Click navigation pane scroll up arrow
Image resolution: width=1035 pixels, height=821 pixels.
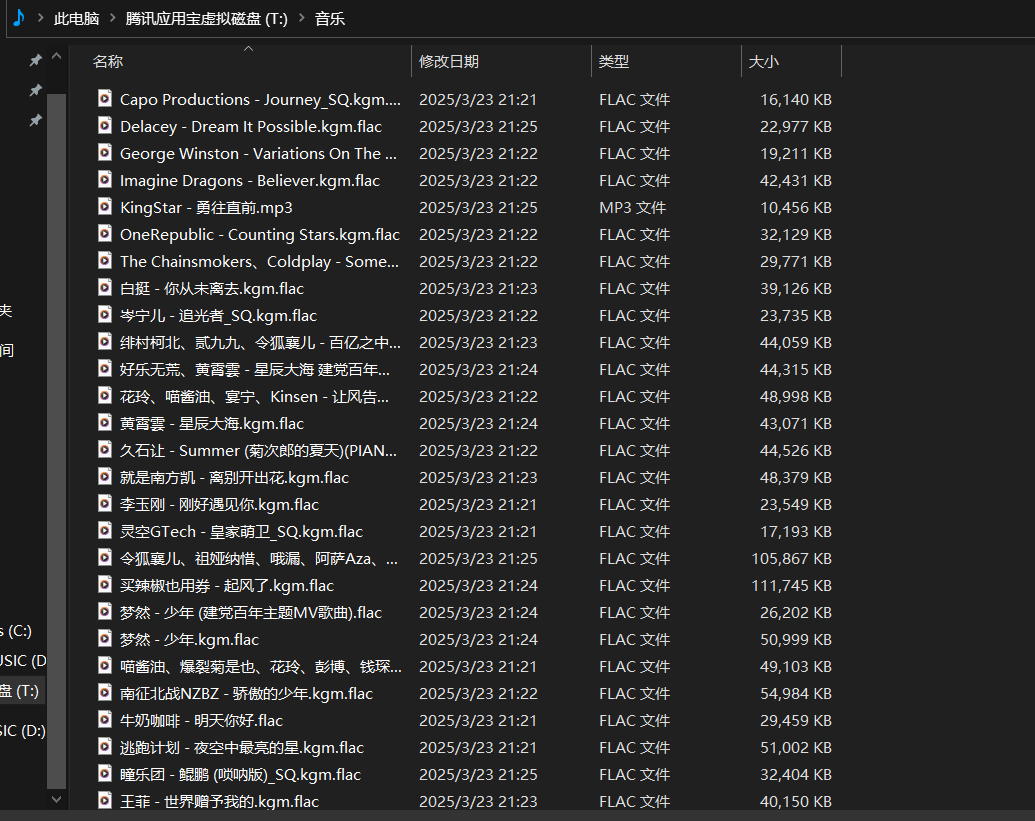[x=57, y=57]
